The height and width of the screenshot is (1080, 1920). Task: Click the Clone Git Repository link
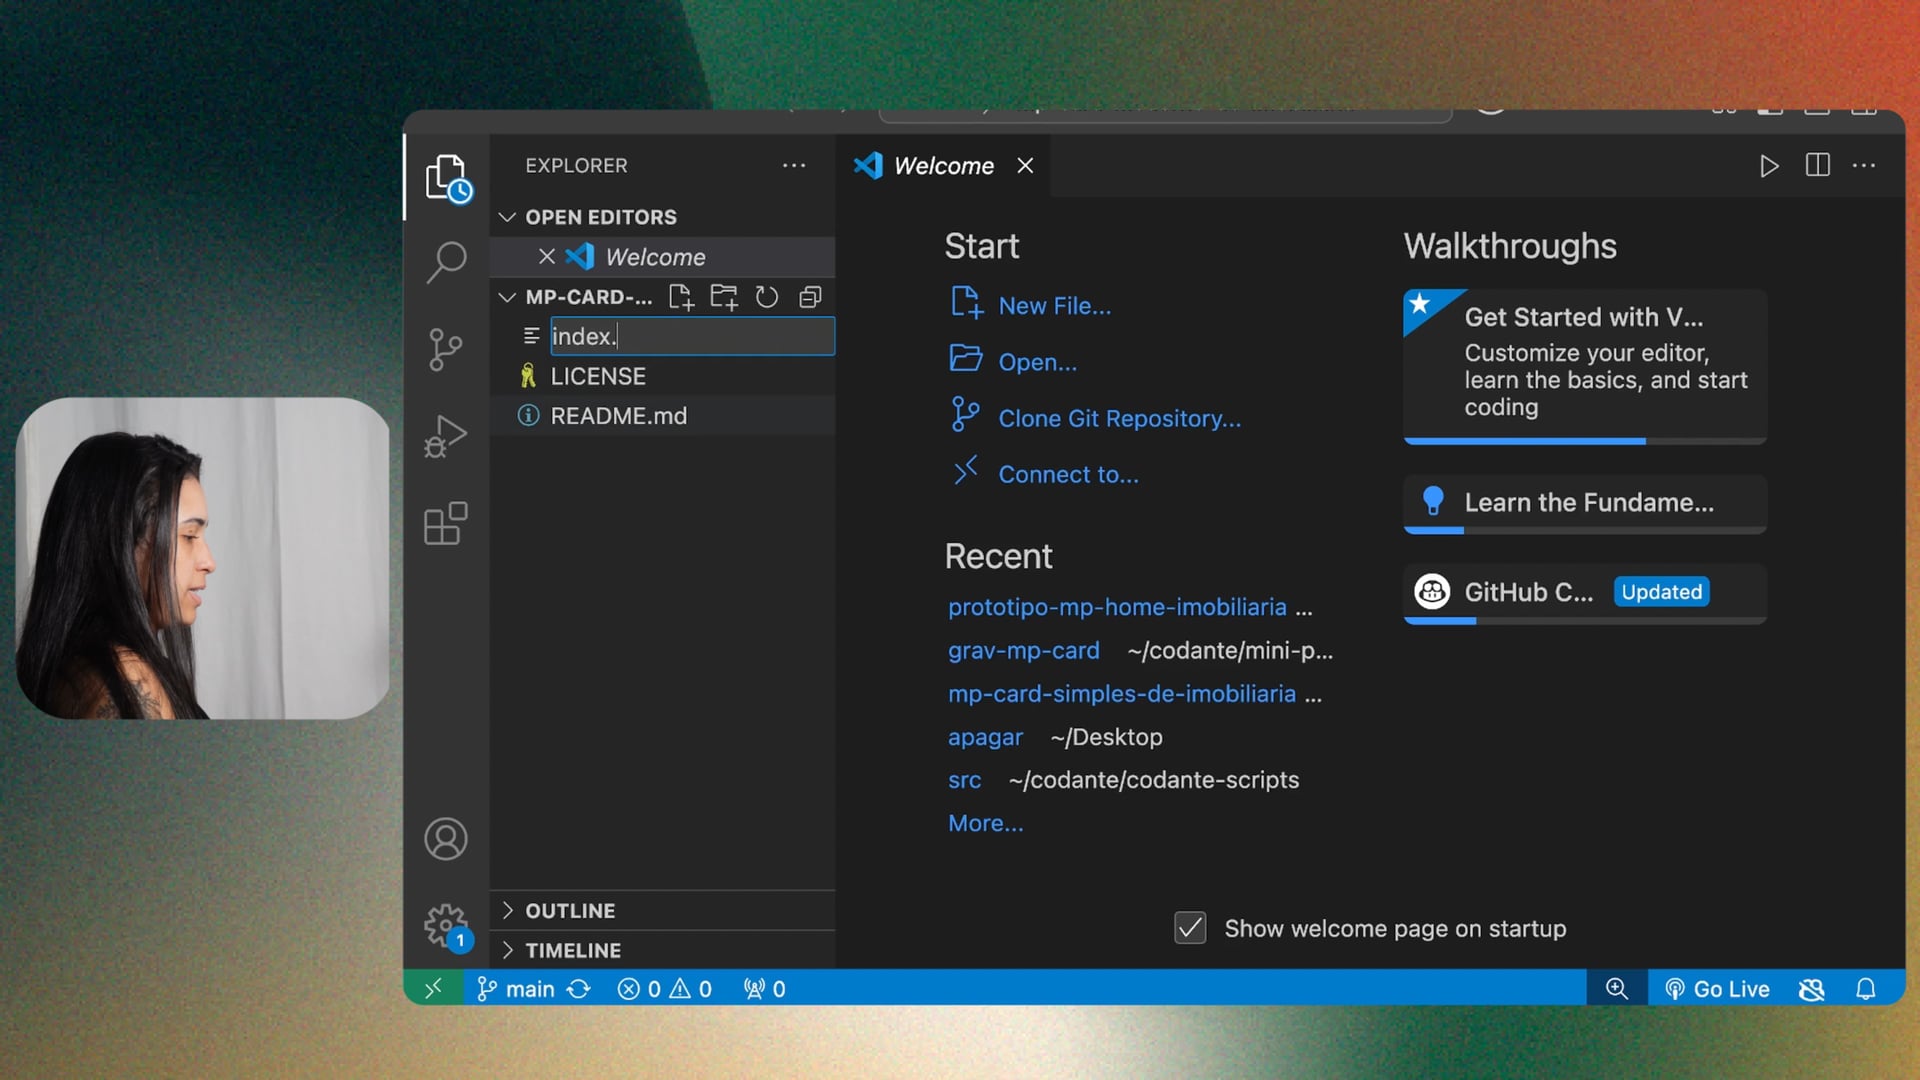coord(1118,418)
